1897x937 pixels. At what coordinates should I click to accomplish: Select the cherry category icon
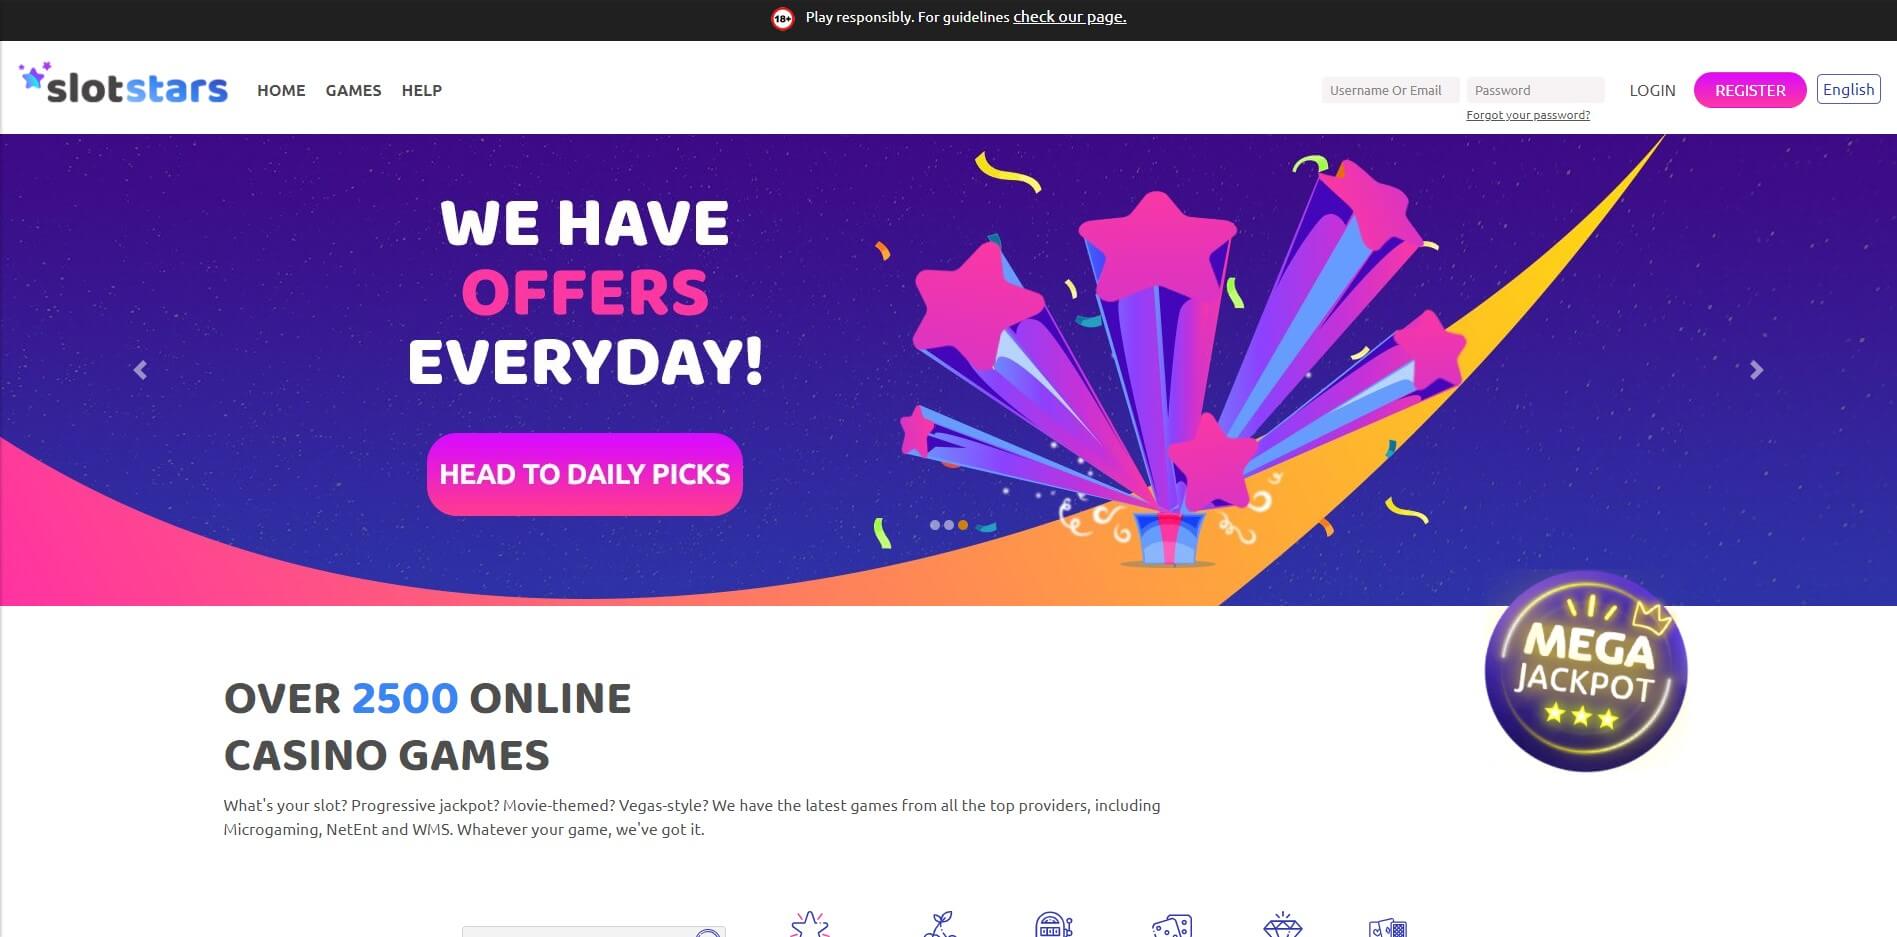click(940, 924)
